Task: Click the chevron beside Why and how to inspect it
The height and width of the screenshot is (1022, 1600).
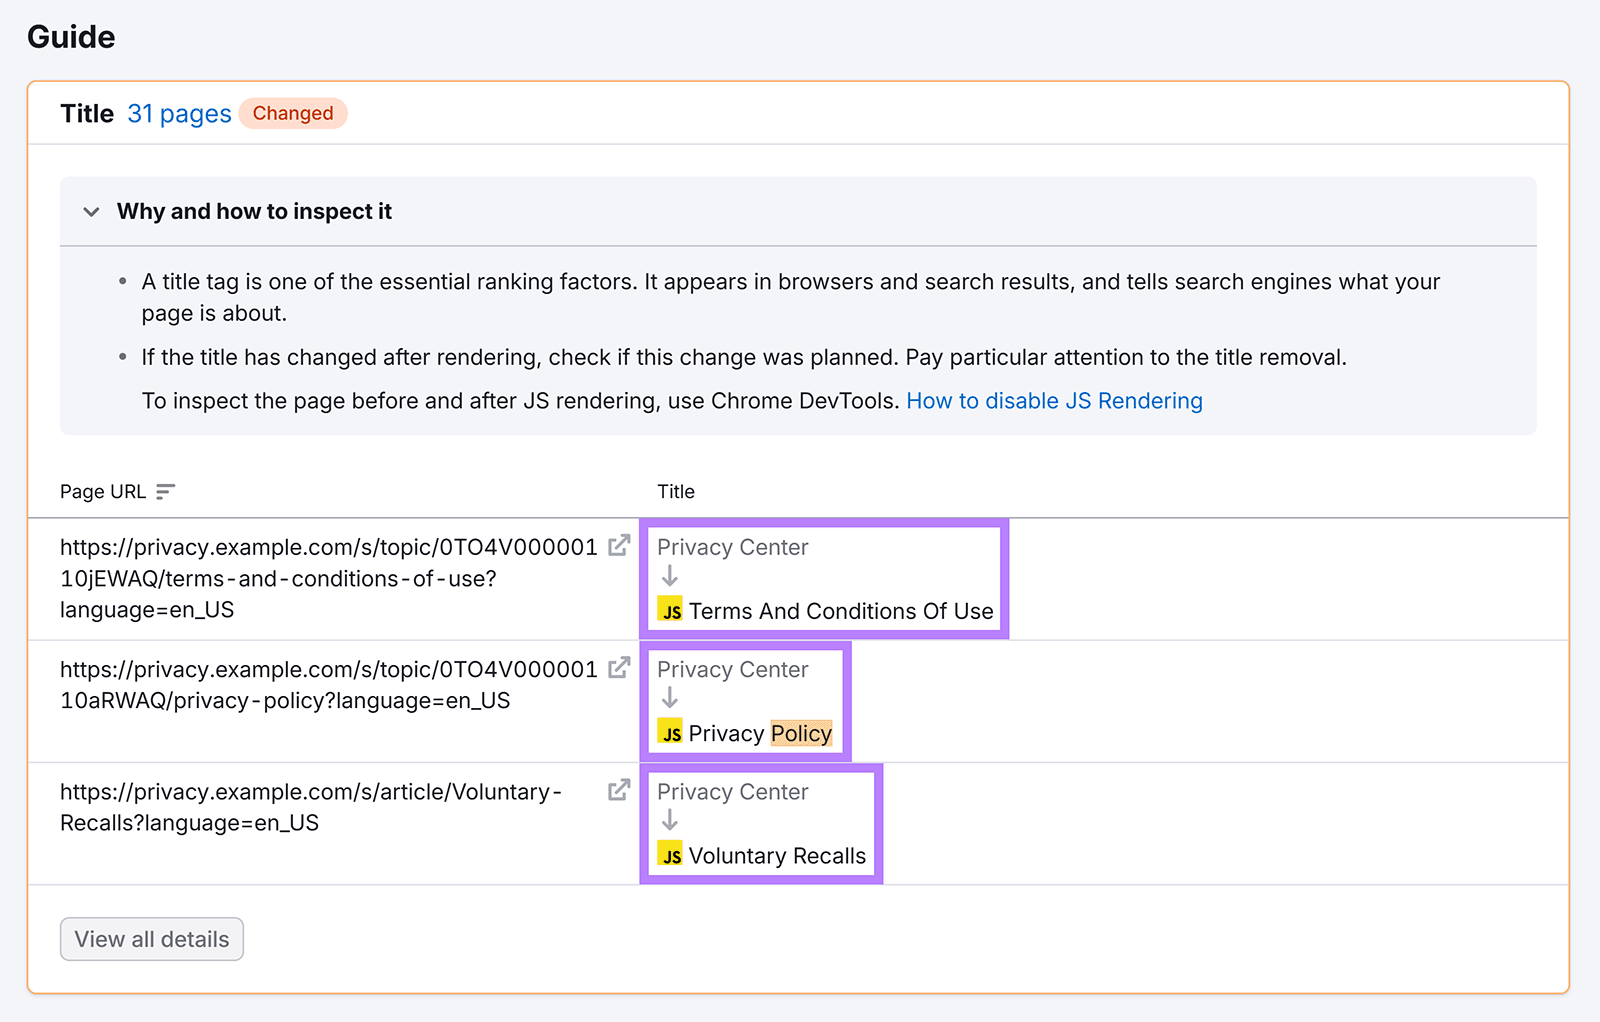Action: click(90, 212)
